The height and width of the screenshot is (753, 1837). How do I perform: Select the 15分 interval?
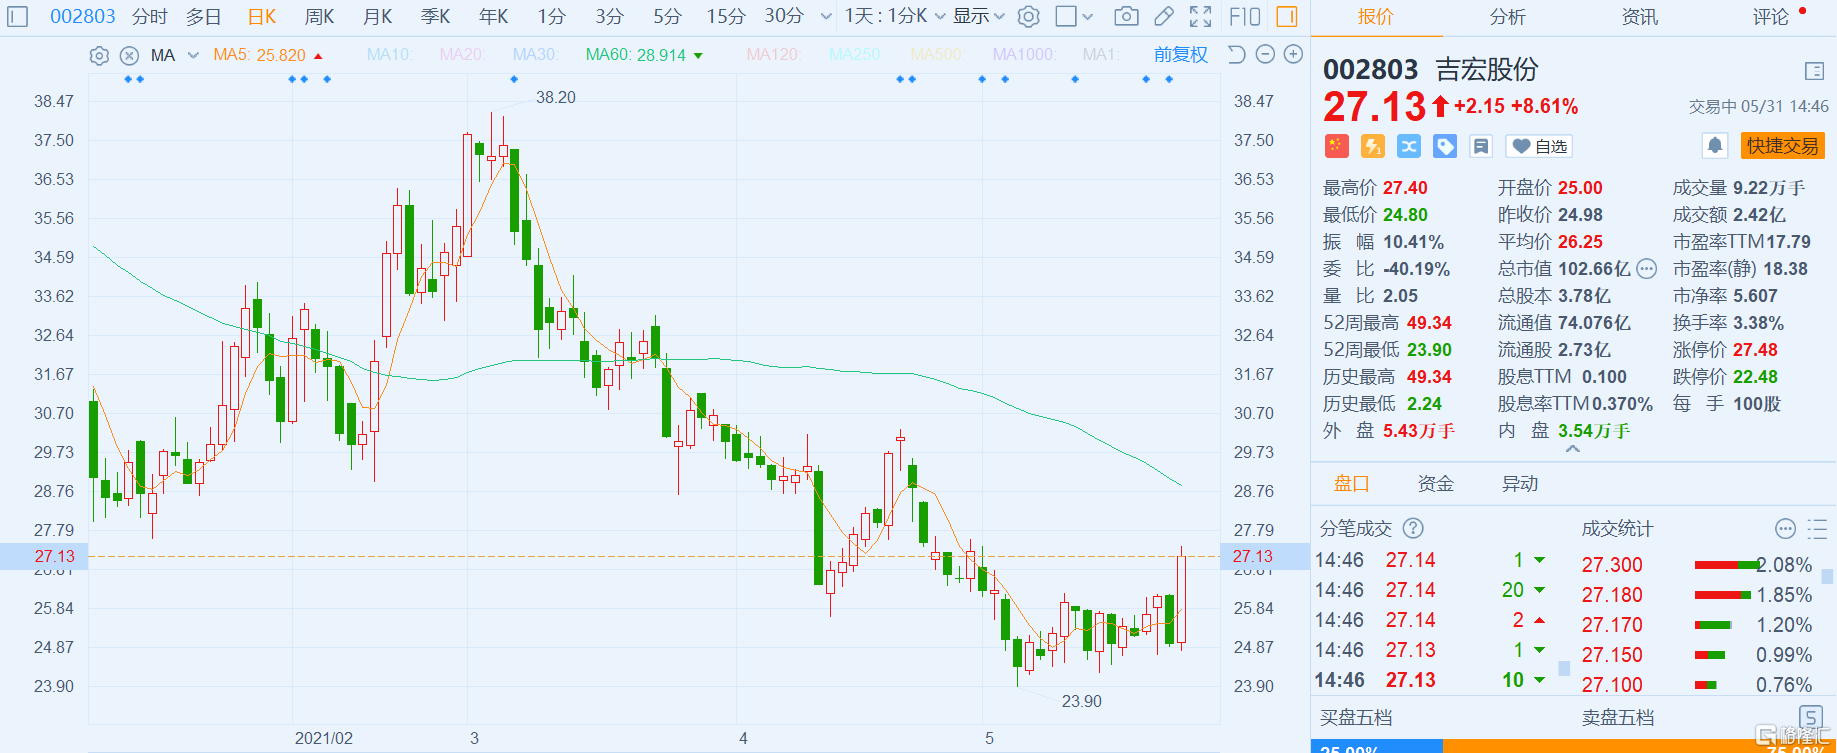(726, 16)
